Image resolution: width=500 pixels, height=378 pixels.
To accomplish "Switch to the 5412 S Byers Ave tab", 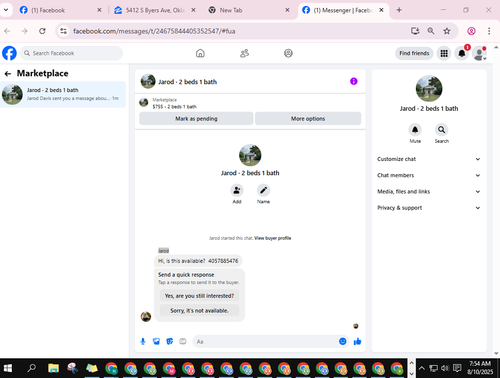I will pyautogui.click(x=154, y=10).
